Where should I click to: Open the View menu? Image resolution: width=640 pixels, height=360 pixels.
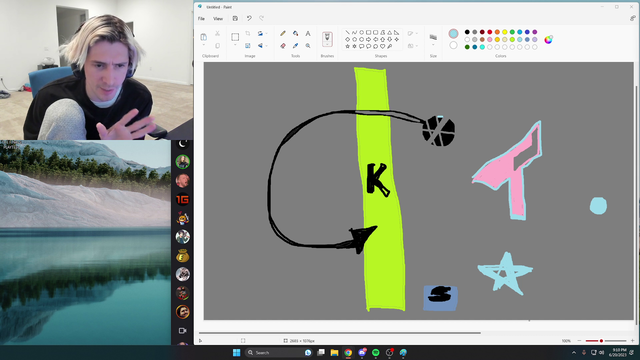[x=218, y=18]
